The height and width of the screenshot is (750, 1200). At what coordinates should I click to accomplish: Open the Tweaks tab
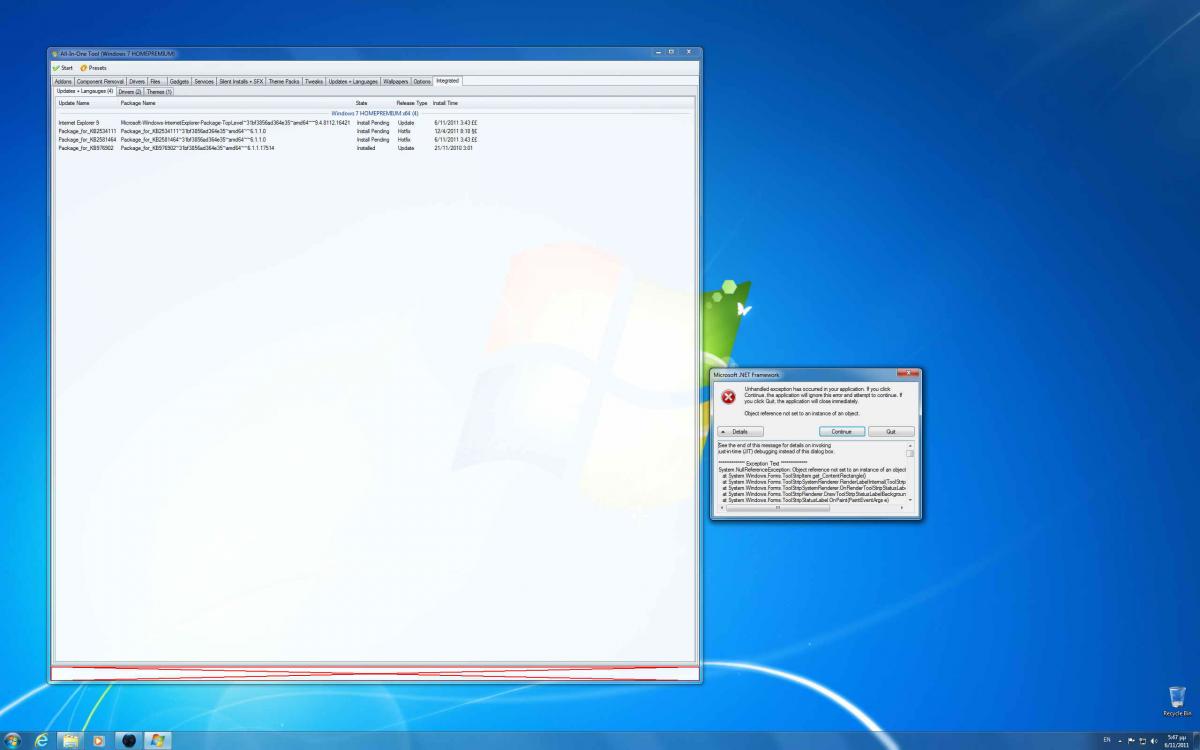point(314,81)
